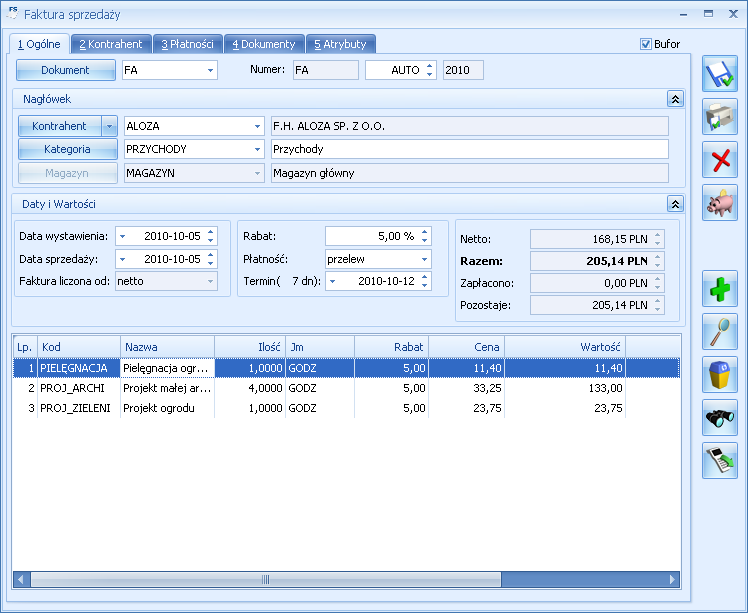
Task: Click the save invoice floppy disk icon
Action: tap(719, 74)
